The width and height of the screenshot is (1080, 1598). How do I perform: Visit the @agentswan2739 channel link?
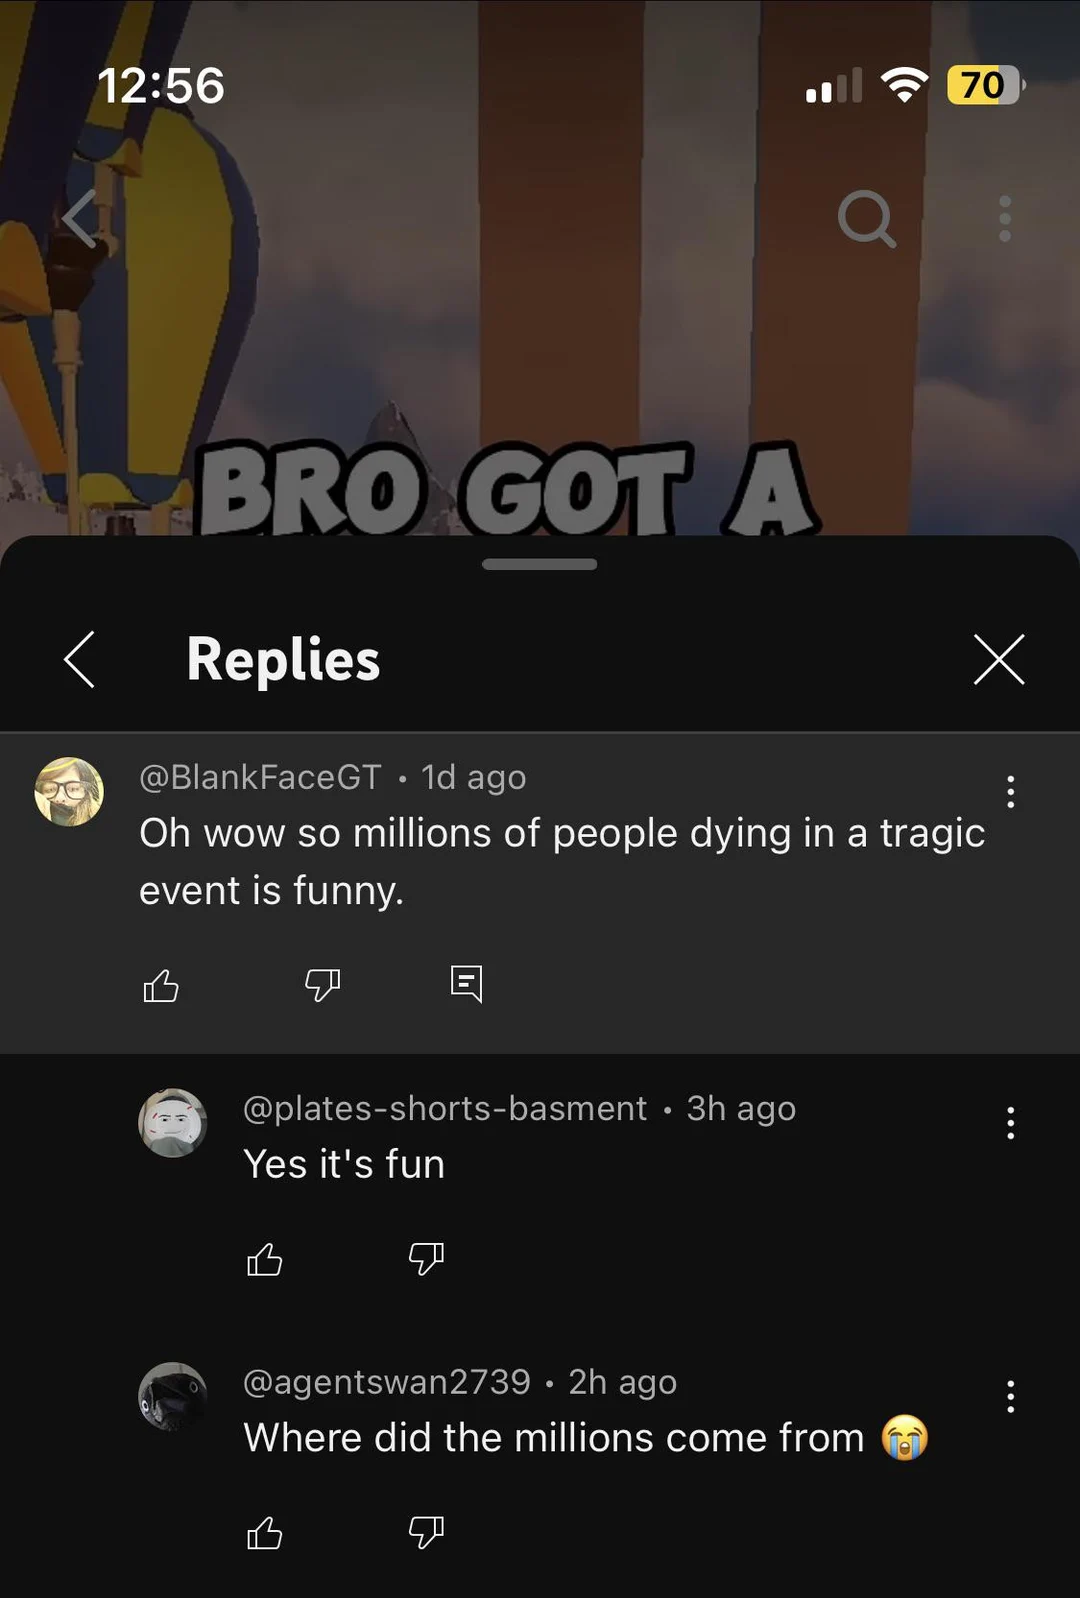pos(386,1382)
